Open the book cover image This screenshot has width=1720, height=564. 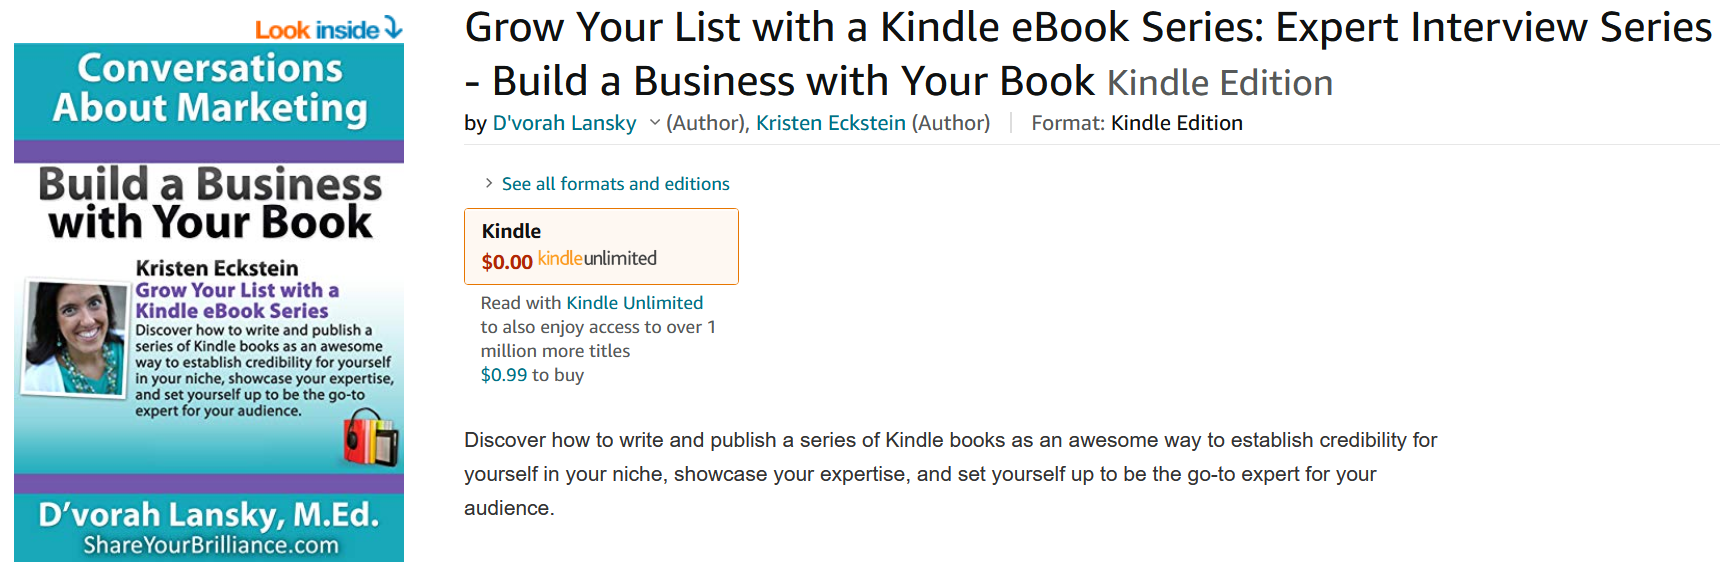tap(209, 302)
